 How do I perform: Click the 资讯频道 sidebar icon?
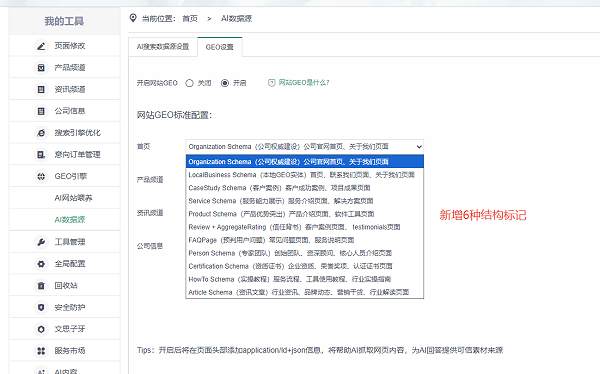(x=41, y=90)
